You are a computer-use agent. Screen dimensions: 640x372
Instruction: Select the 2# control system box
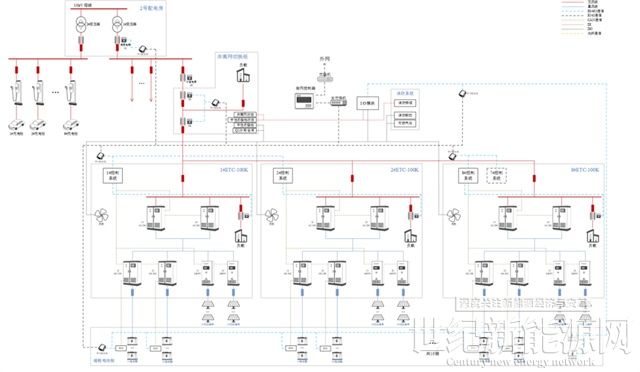pyautogui.click(x=283, y=176)
